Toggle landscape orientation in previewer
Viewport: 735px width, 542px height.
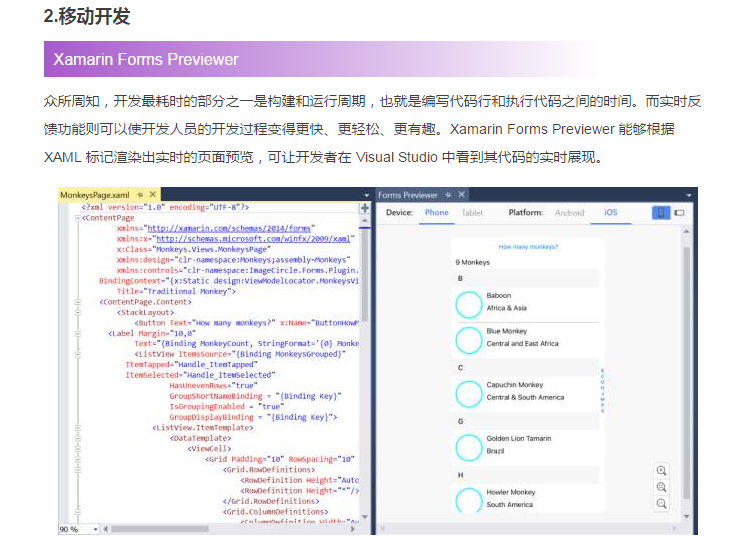(679, 213)
